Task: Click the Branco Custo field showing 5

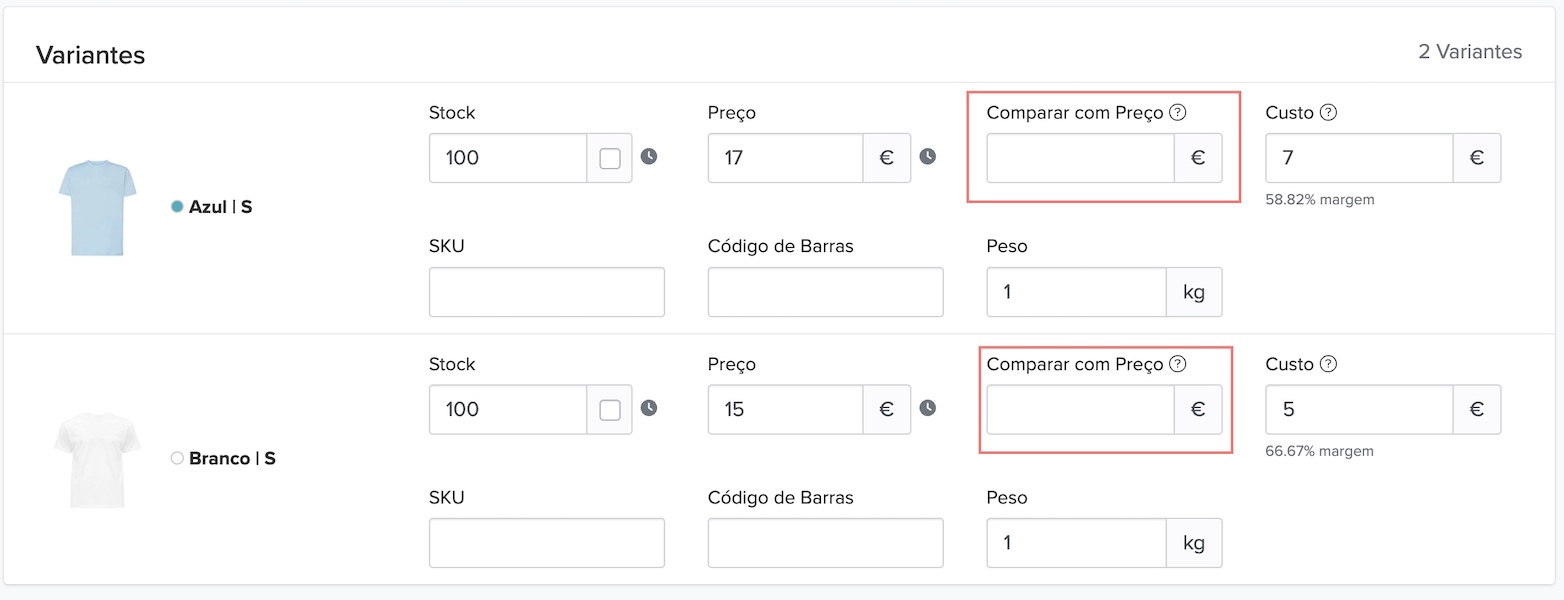Action: pos(1358,410)
